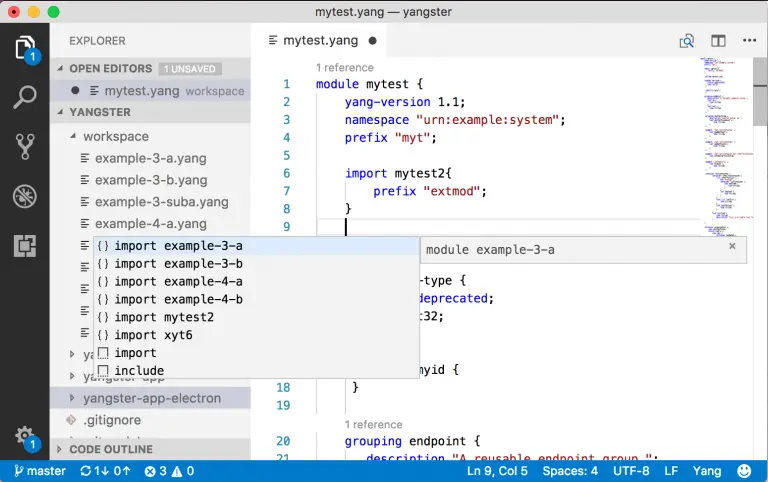This screenshot has height=482, width=768.
Task: Open example-3-b.yang in explorer
Action: tap(151, 180)
